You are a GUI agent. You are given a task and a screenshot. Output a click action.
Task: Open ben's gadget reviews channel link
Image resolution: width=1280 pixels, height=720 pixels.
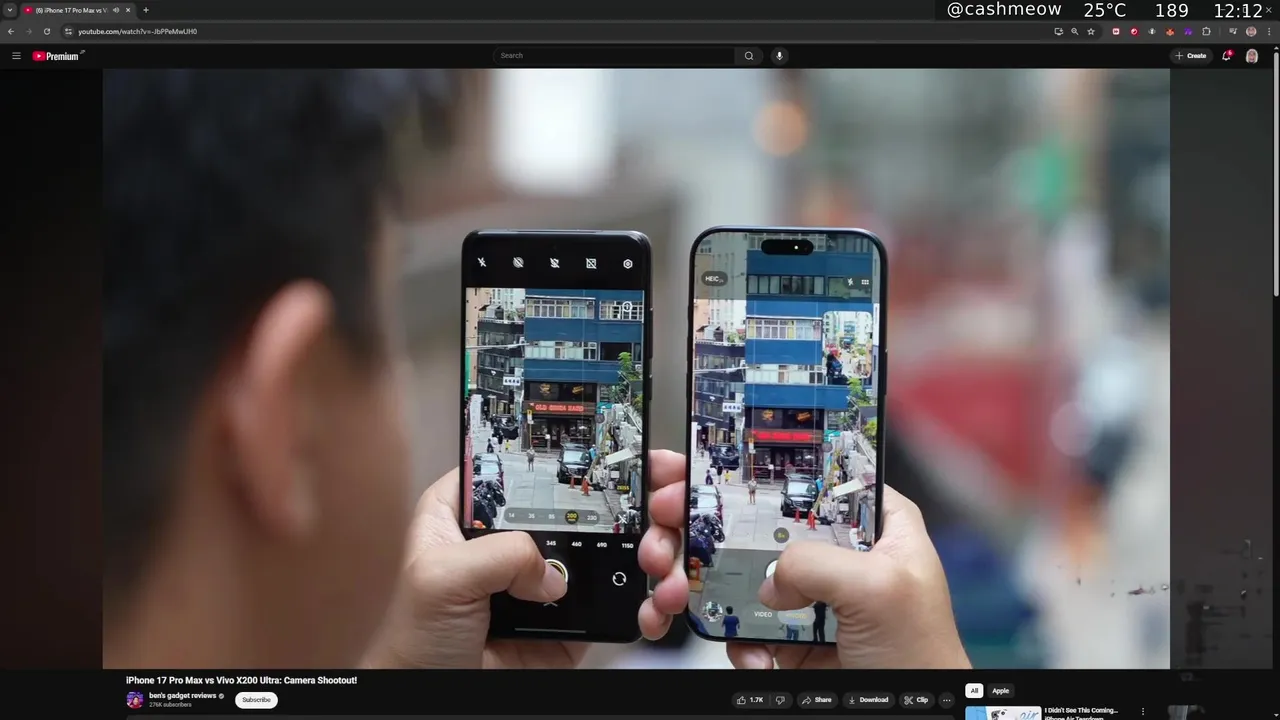182,696
